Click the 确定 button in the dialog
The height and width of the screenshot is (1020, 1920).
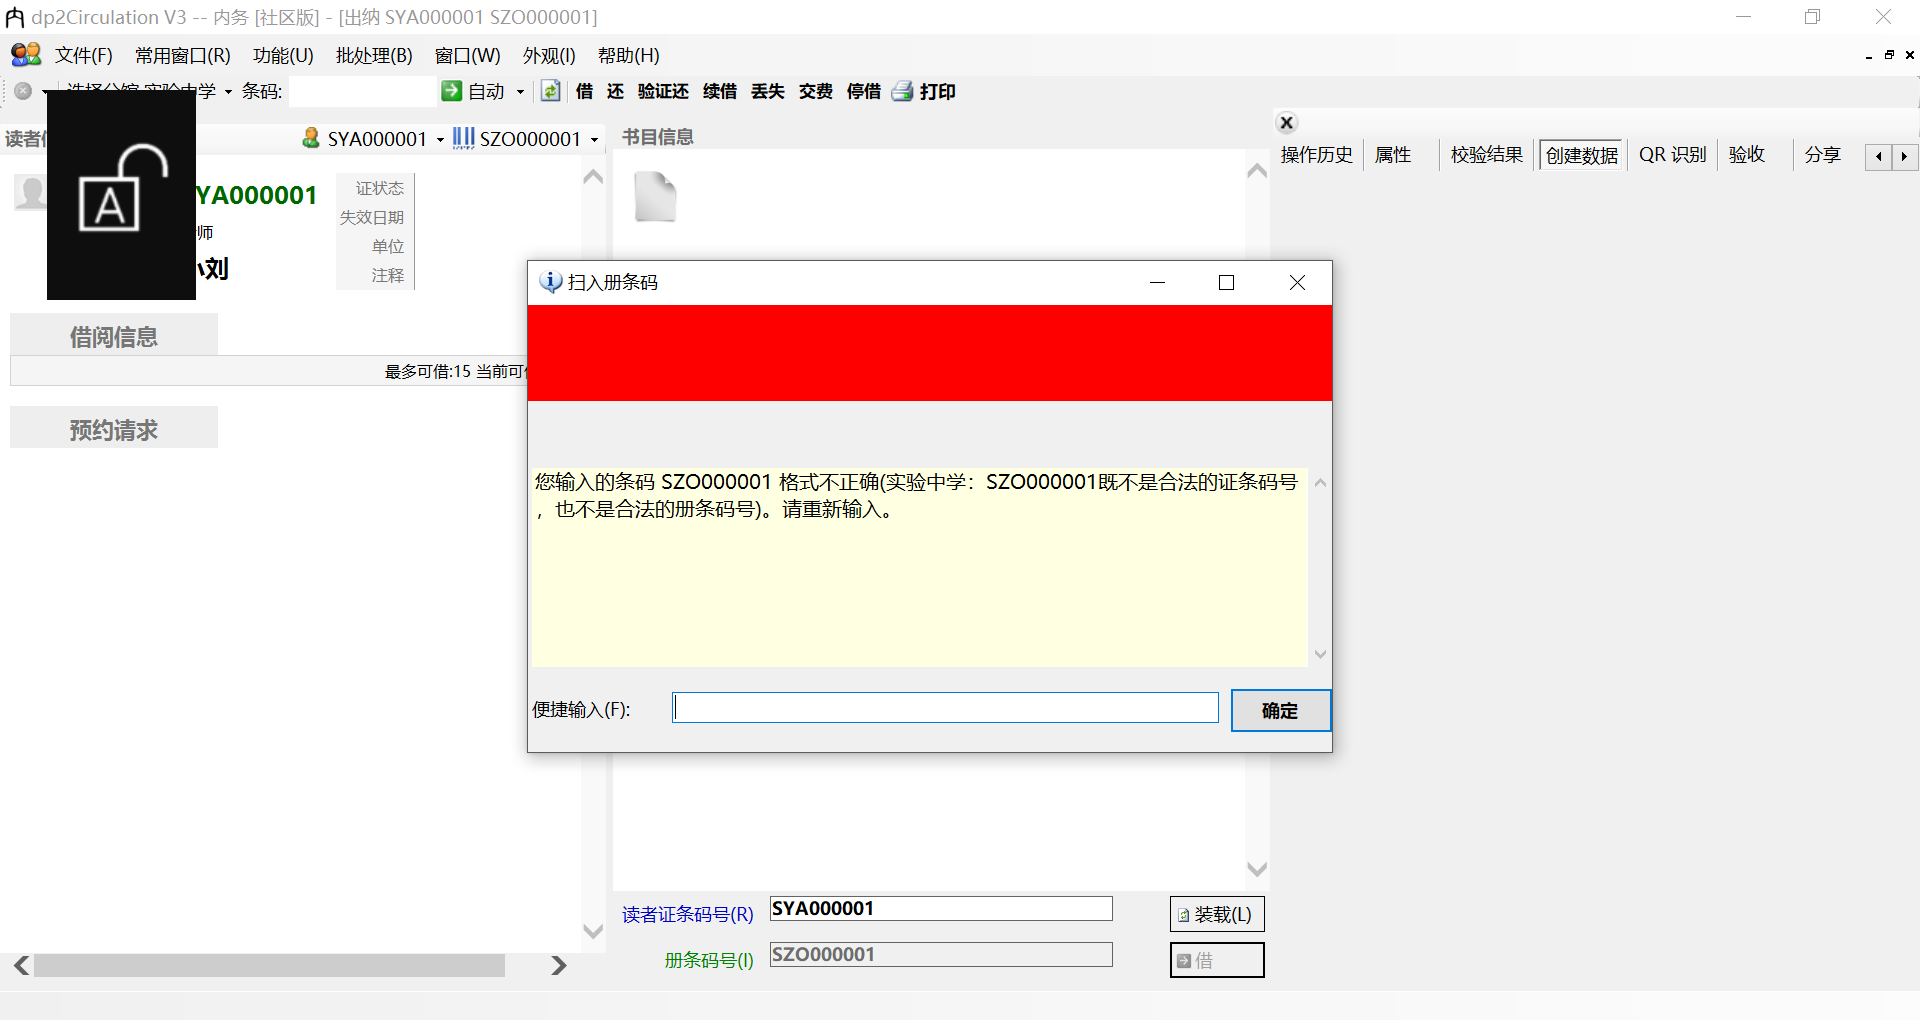point(1280,710)
